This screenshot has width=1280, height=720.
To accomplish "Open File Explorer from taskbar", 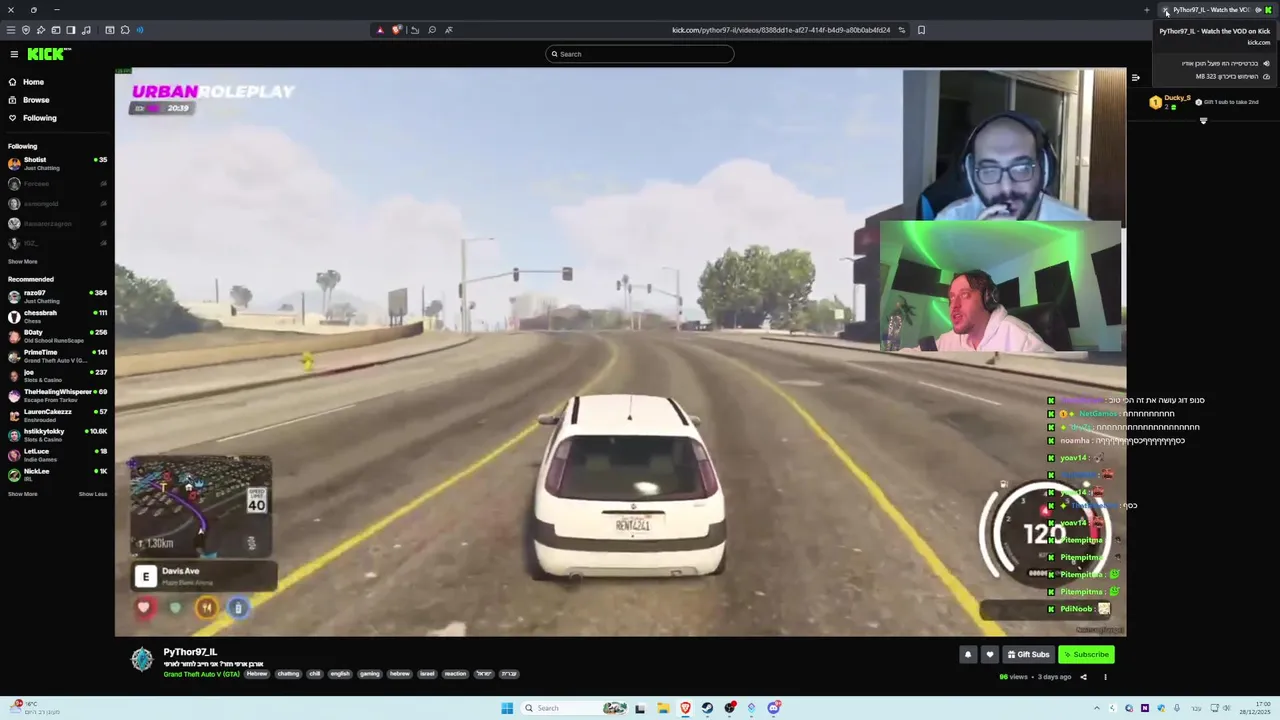I will point(663,708).
